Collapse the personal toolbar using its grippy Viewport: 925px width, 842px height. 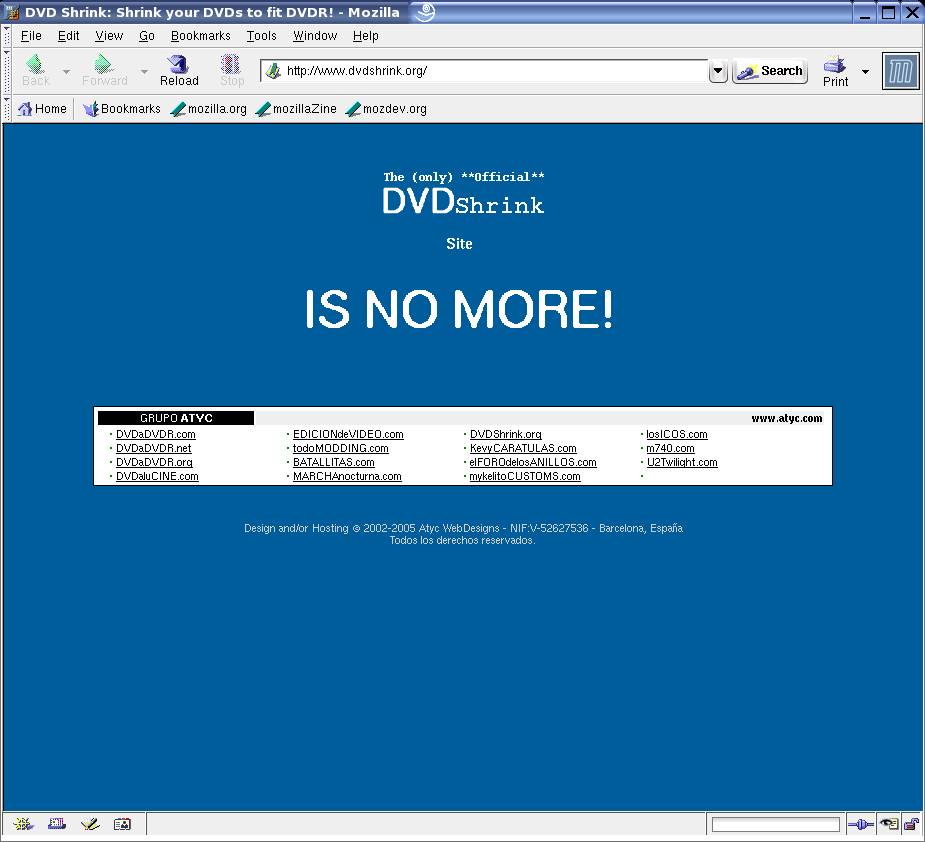click(x=7, y=109)
